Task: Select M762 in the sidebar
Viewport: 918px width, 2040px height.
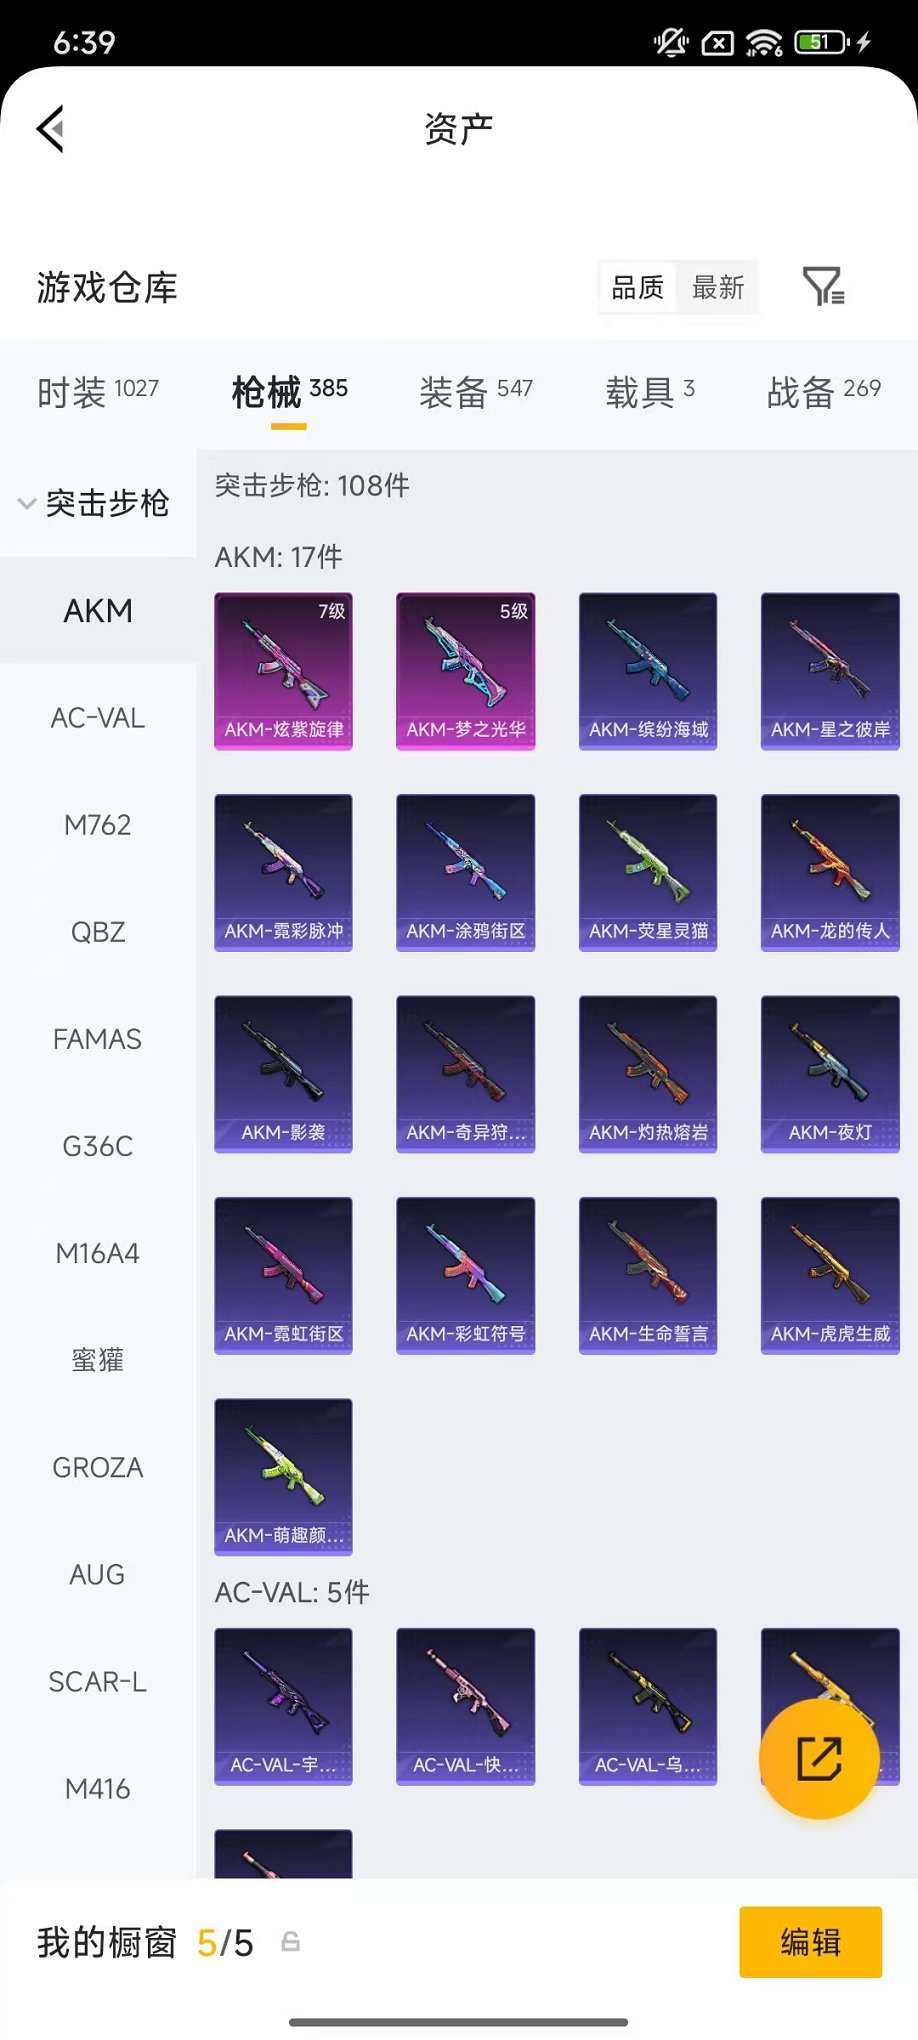Action: click(x=98, y=825)
